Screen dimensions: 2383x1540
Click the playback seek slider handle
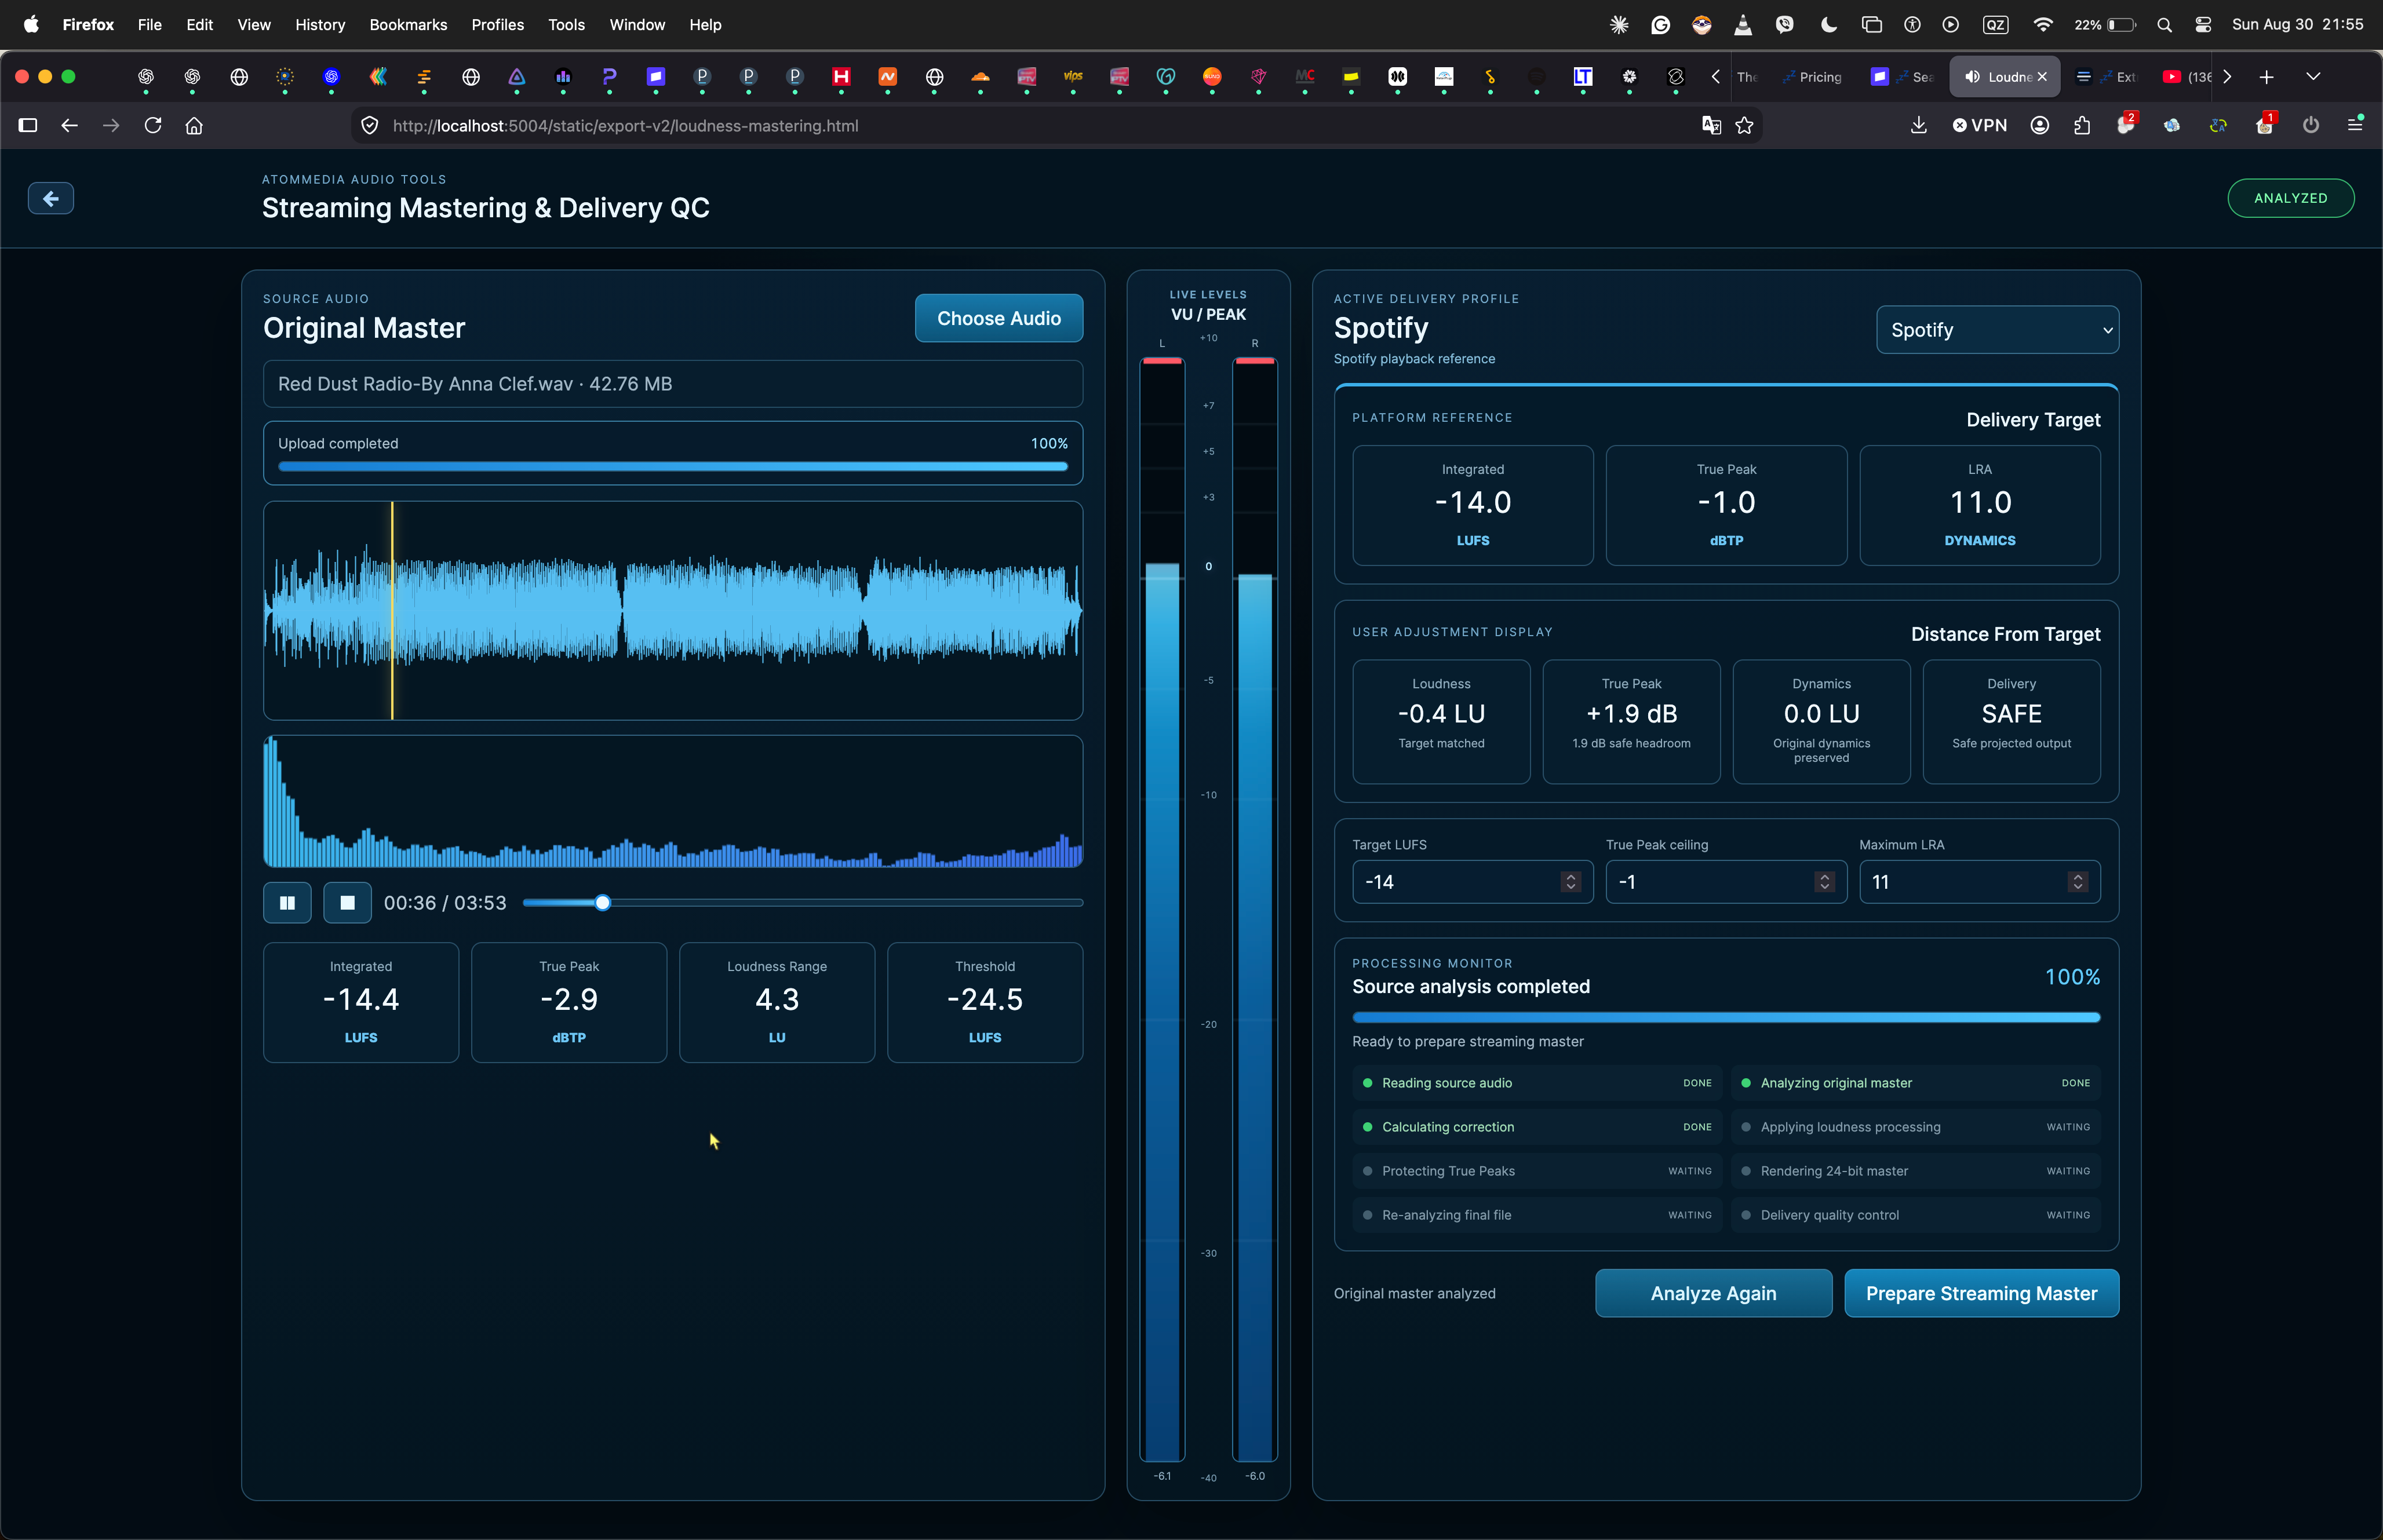602,903
